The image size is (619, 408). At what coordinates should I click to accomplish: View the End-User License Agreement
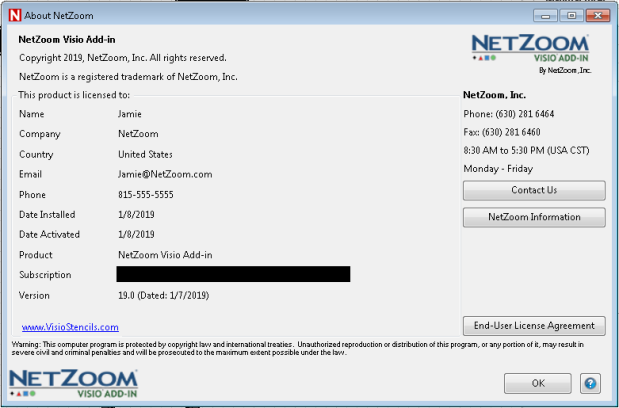(x=533, y=325)
